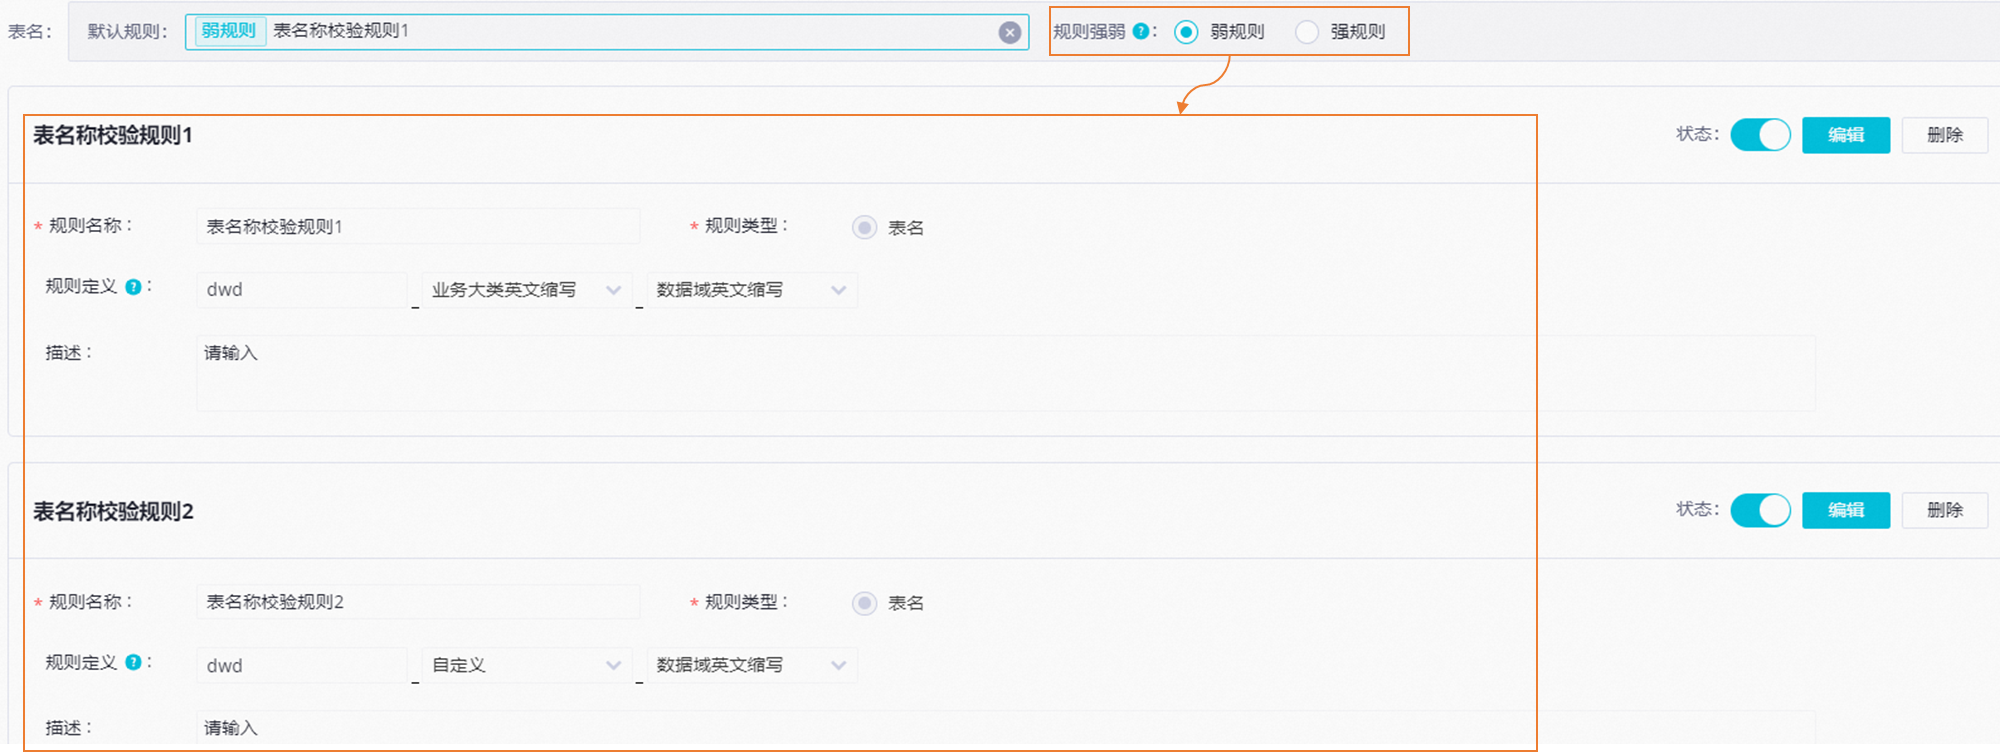The height and width of the screenshot is (752, 2000).
Task: Open help icon beside 规则定义 in rule 2
Action: pos(133,662)
